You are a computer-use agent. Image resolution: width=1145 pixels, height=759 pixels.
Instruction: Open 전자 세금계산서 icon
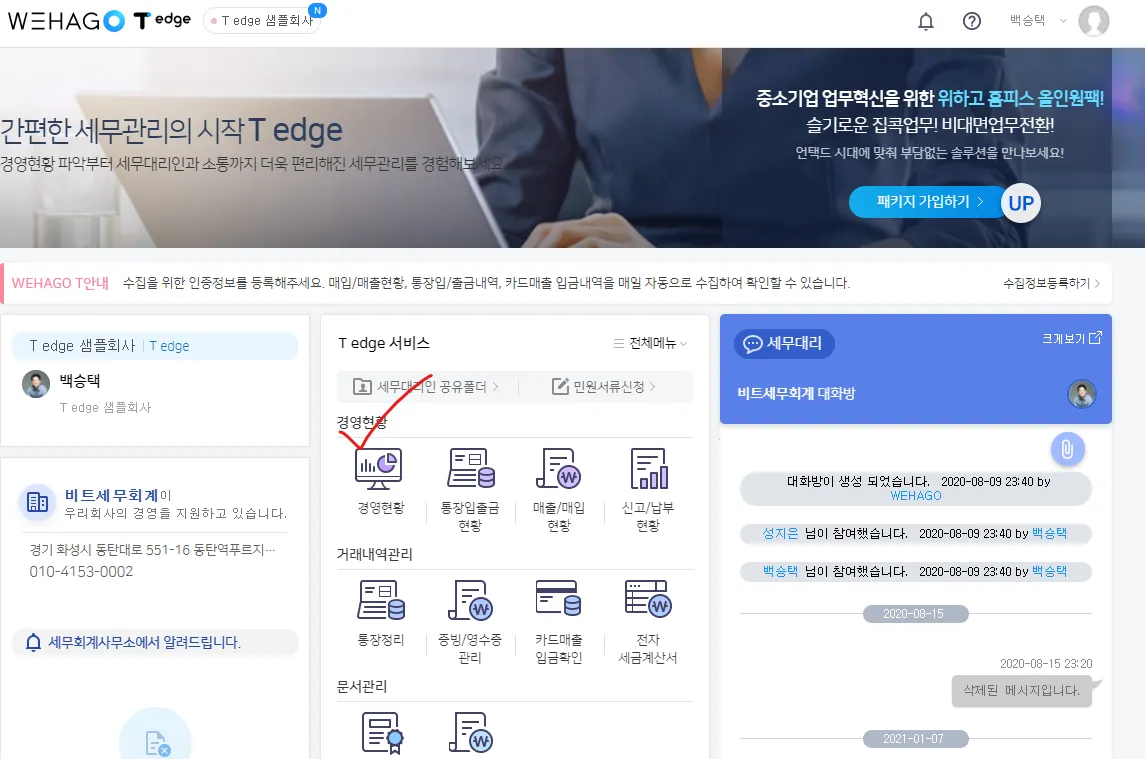(648, 599)
